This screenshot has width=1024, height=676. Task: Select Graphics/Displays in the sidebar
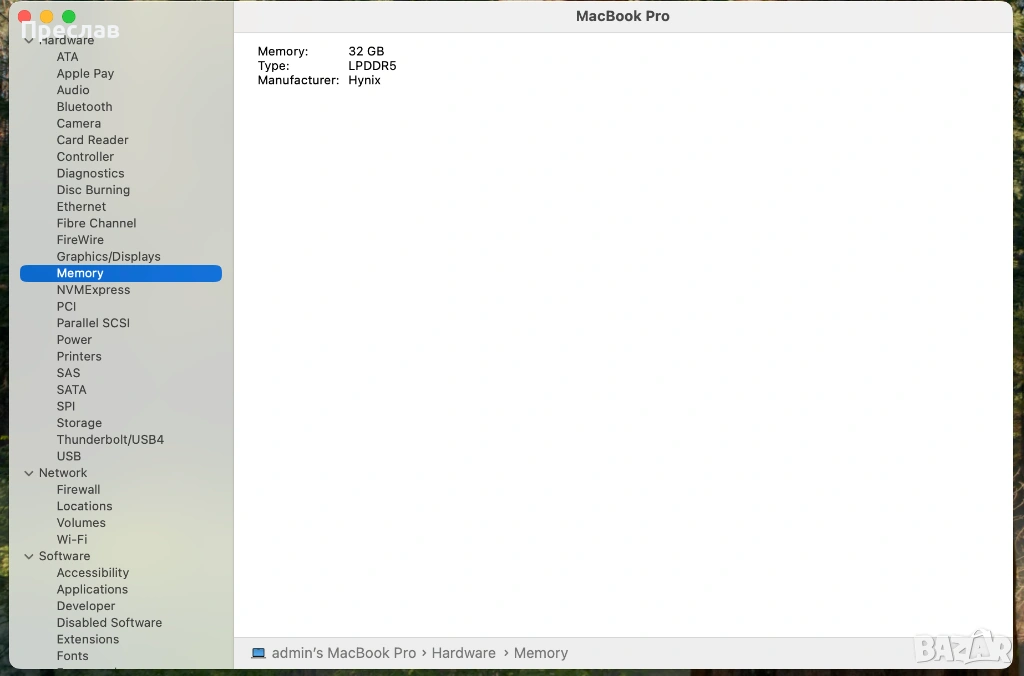pos(108,256)
